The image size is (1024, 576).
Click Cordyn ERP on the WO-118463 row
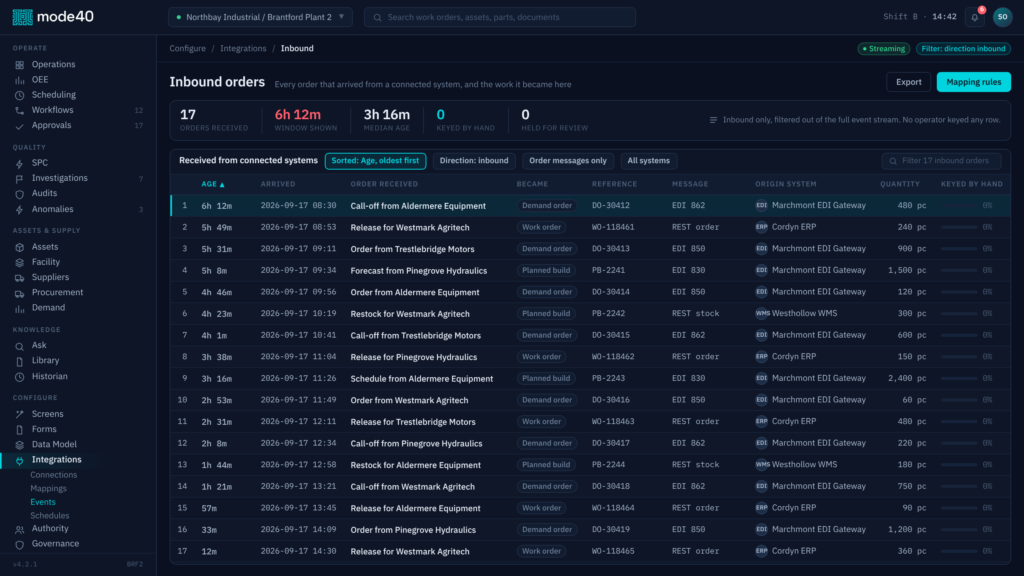pyautogui.click(x=794, y=421)
